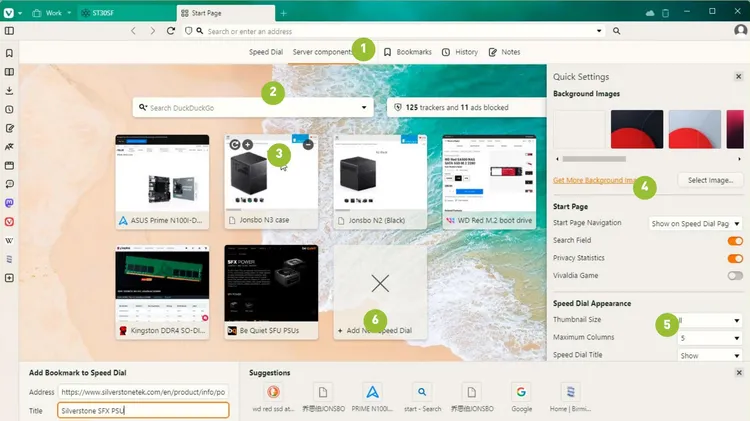This screenshot has width=750, height=421.
Task: Open the Vivaldi main menu logo
Action: pyautogui.click(x=9, y=13)
